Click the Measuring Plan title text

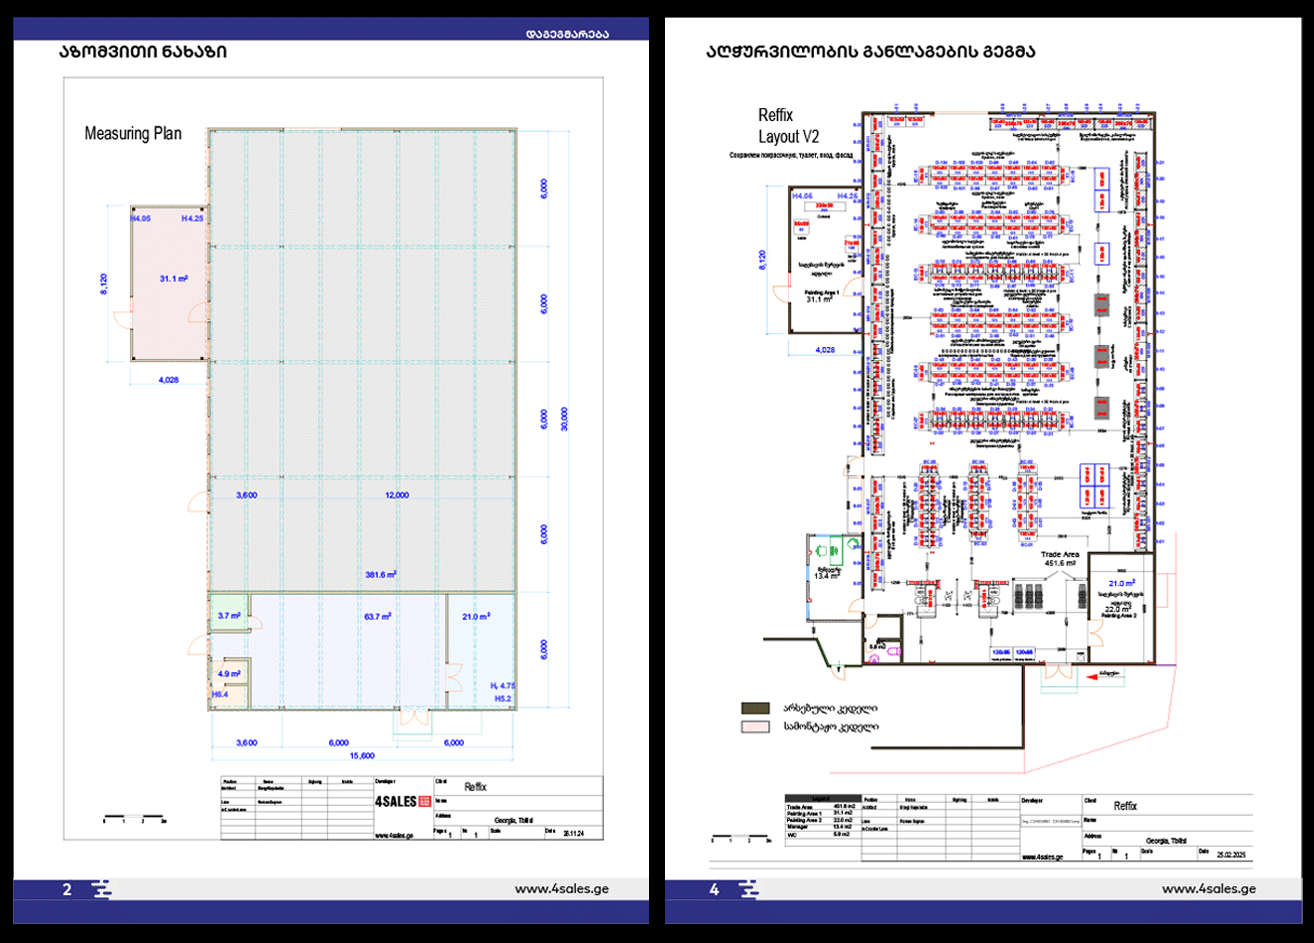(x=133, y=133)
